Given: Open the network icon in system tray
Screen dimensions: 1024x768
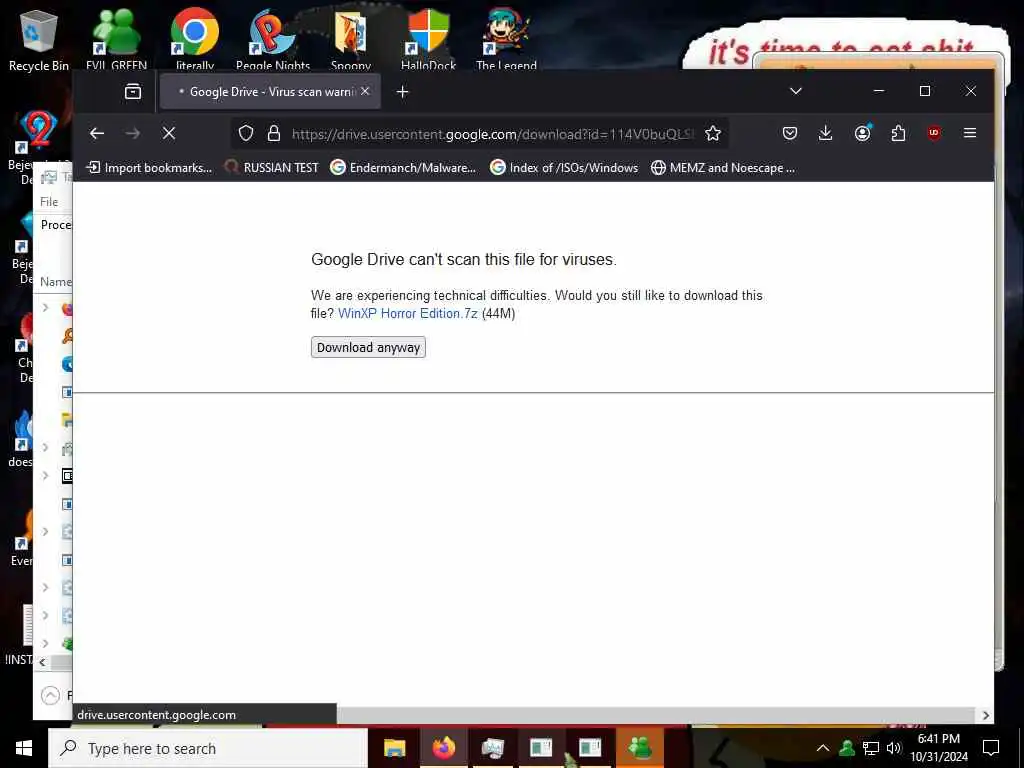Looking at the screenshot, I should point(871,748).
